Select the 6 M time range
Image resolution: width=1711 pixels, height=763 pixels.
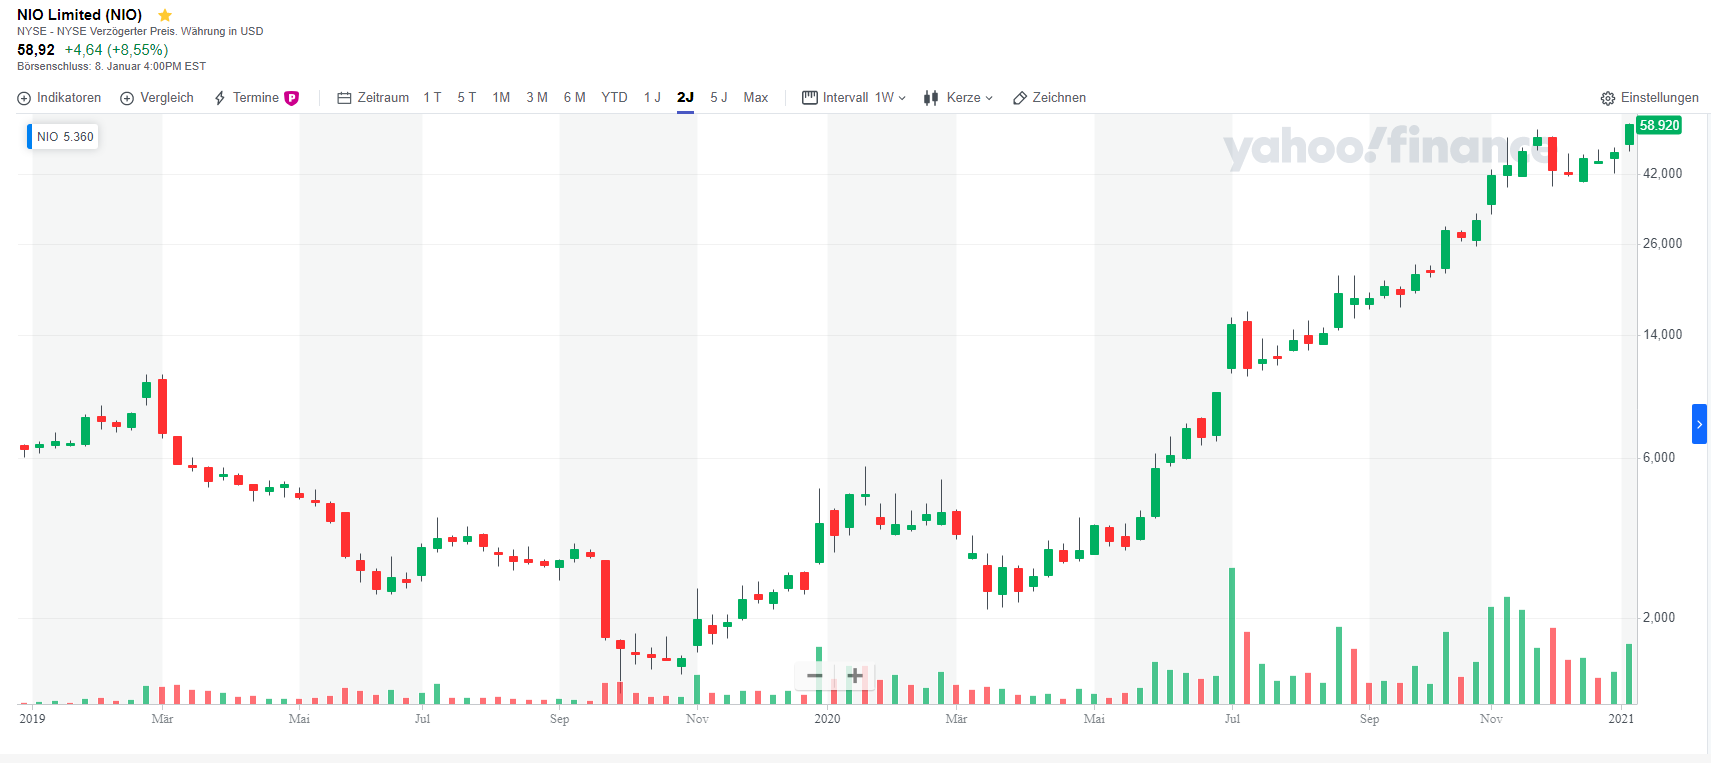pyautogui.click(x=574, y=98)
